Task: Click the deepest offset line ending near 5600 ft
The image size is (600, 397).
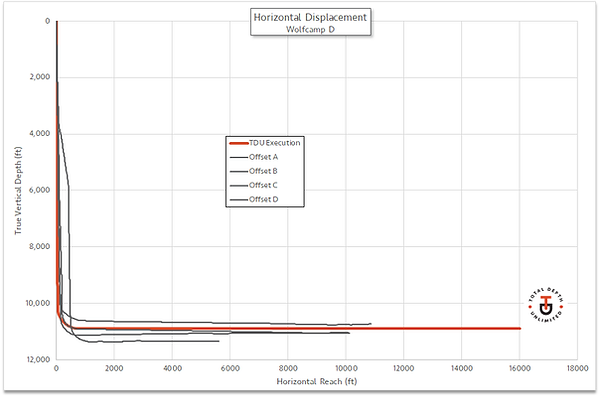Action: coord(218,341)
